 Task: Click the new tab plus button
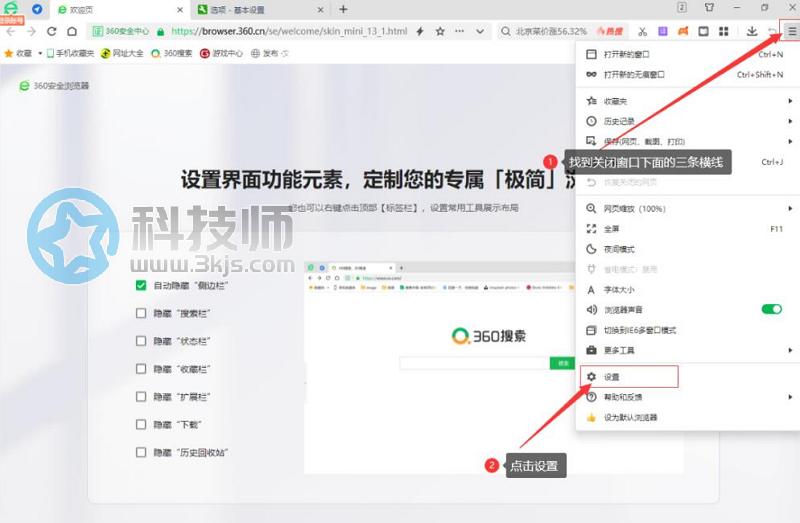click(x=343, y=9)
